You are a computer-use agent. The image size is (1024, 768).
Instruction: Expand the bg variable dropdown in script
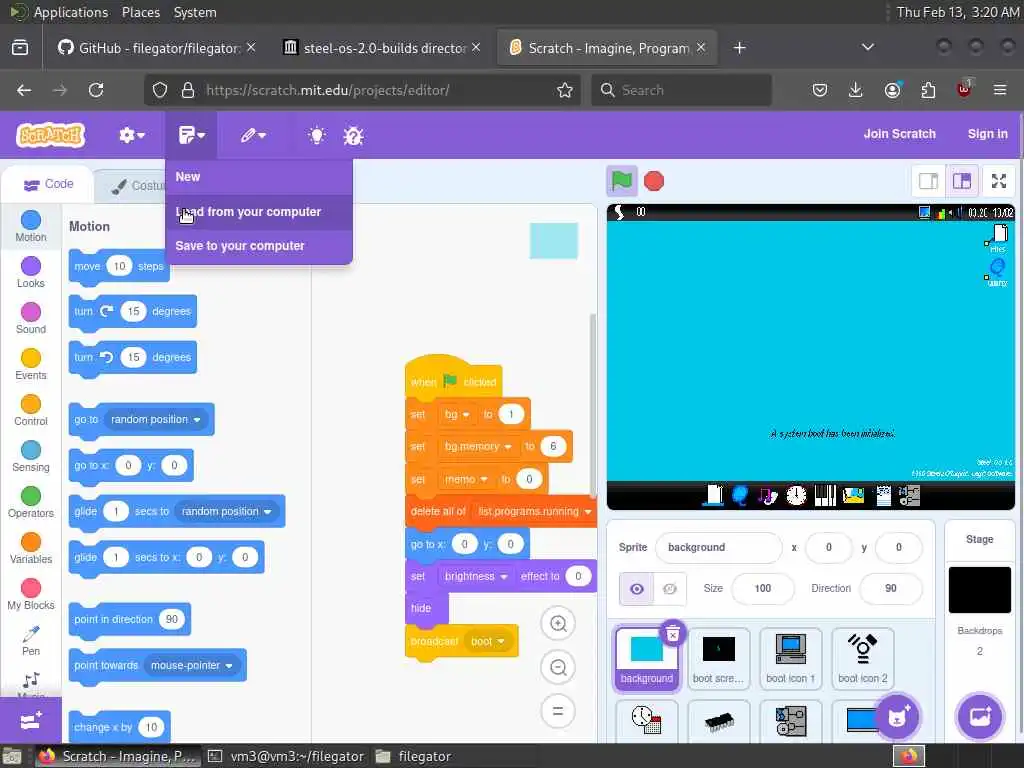[x=466, y=415]
